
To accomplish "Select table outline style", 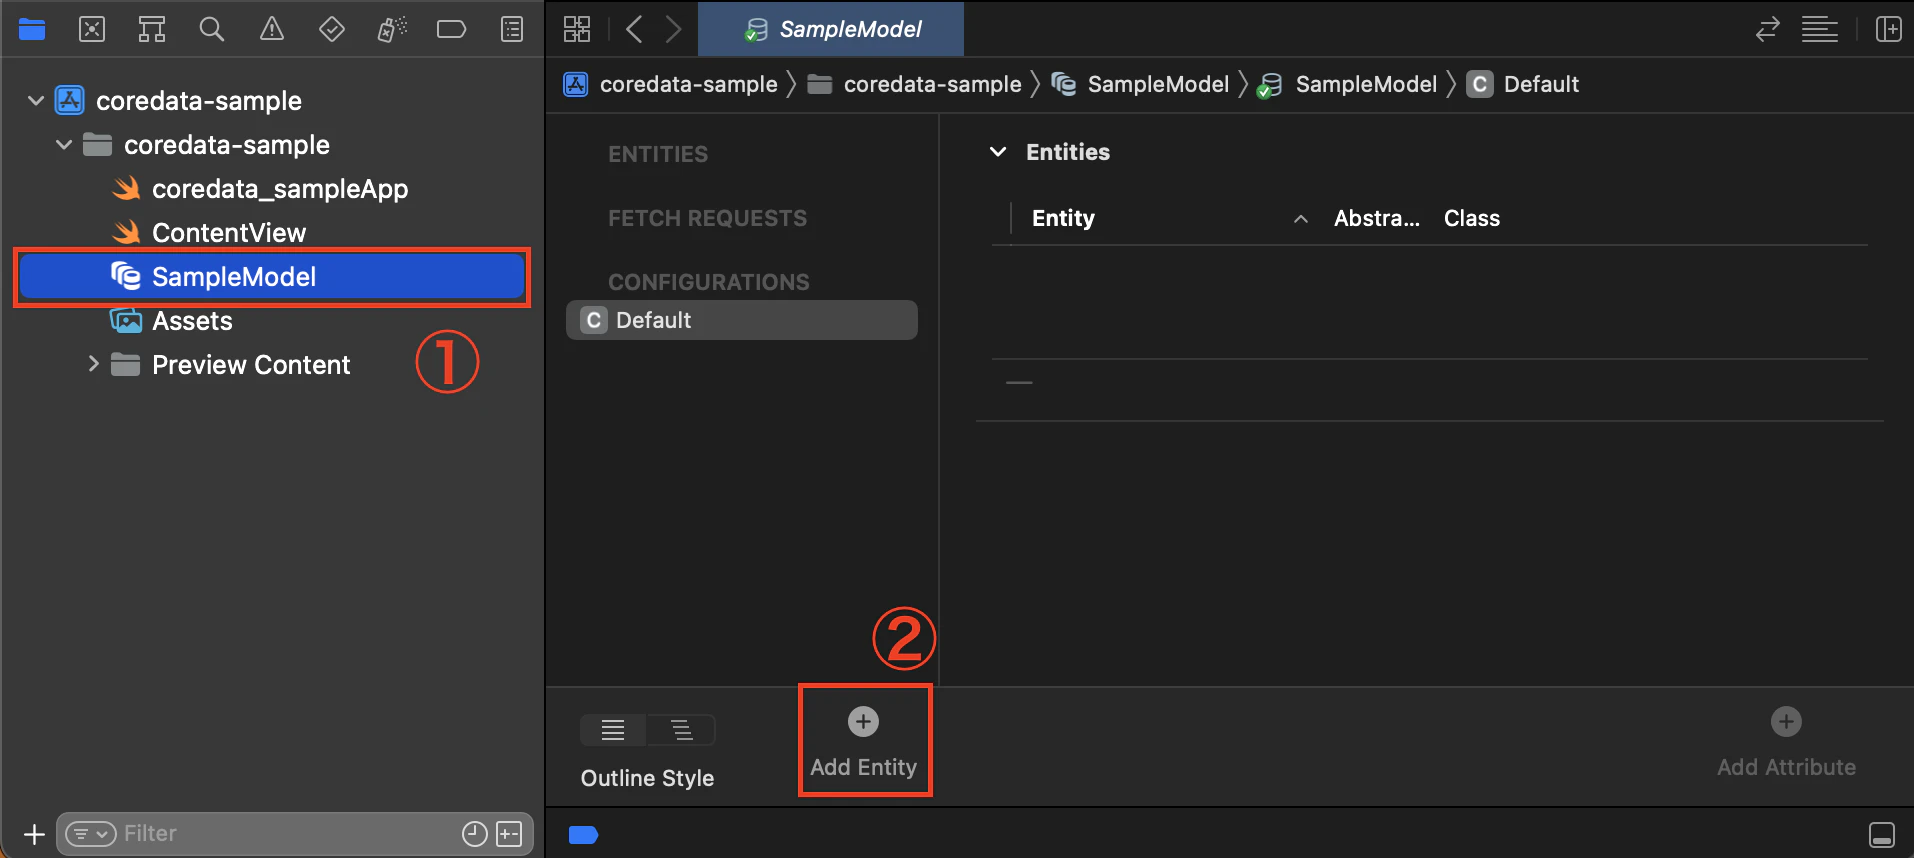I will click(x=613, y=730).
